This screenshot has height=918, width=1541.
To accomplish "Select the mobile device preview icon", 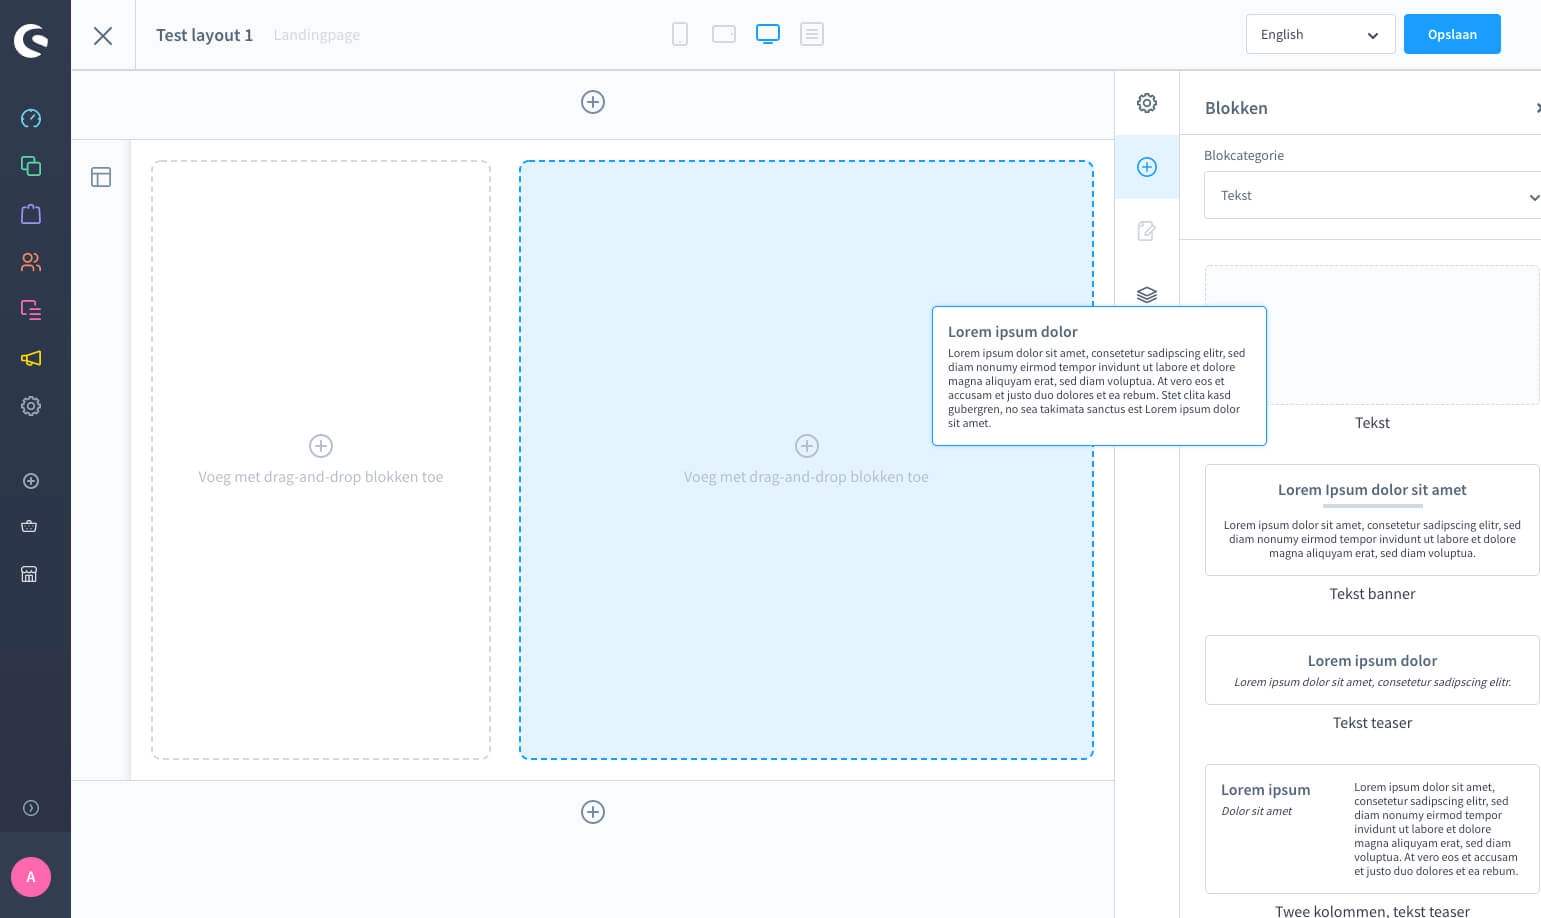I will point(680,35).
